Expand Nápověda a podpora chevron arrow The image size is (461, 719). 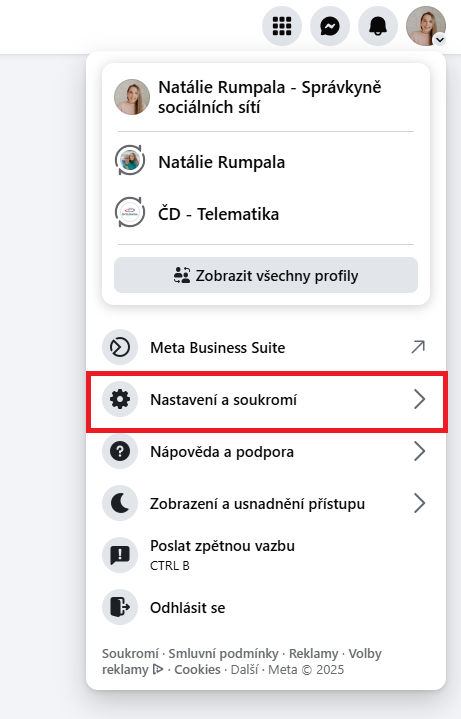pyautogui.click(x=419, y=451)
